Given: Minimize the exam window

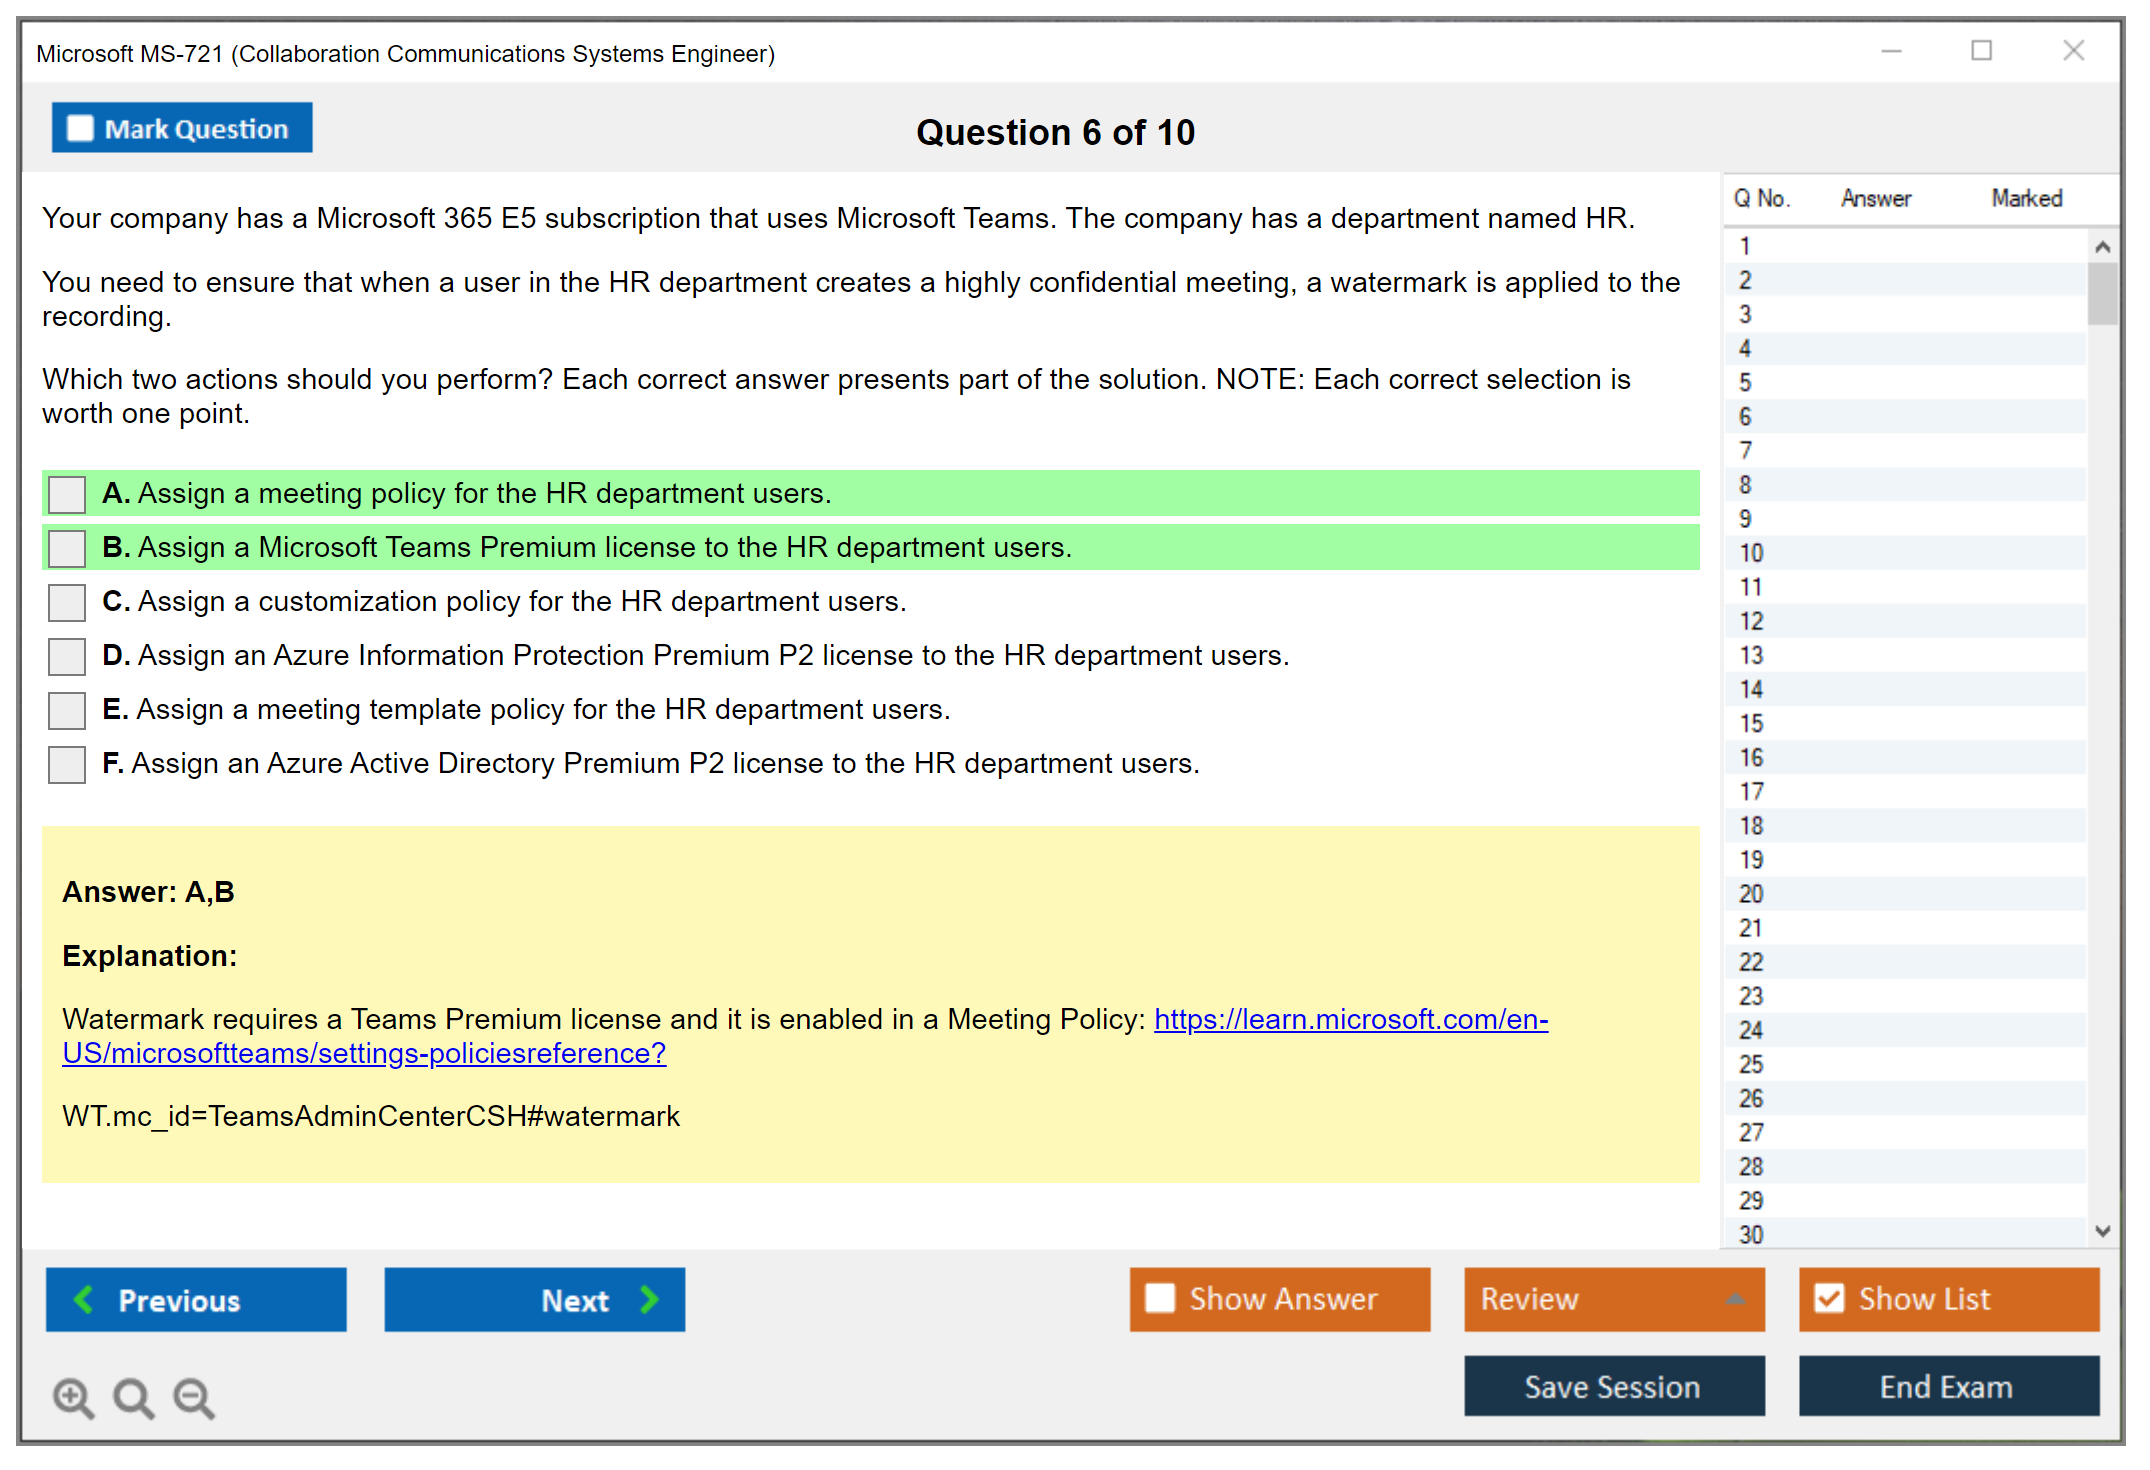Looking at the screenshot, I should click(1891, 51).
